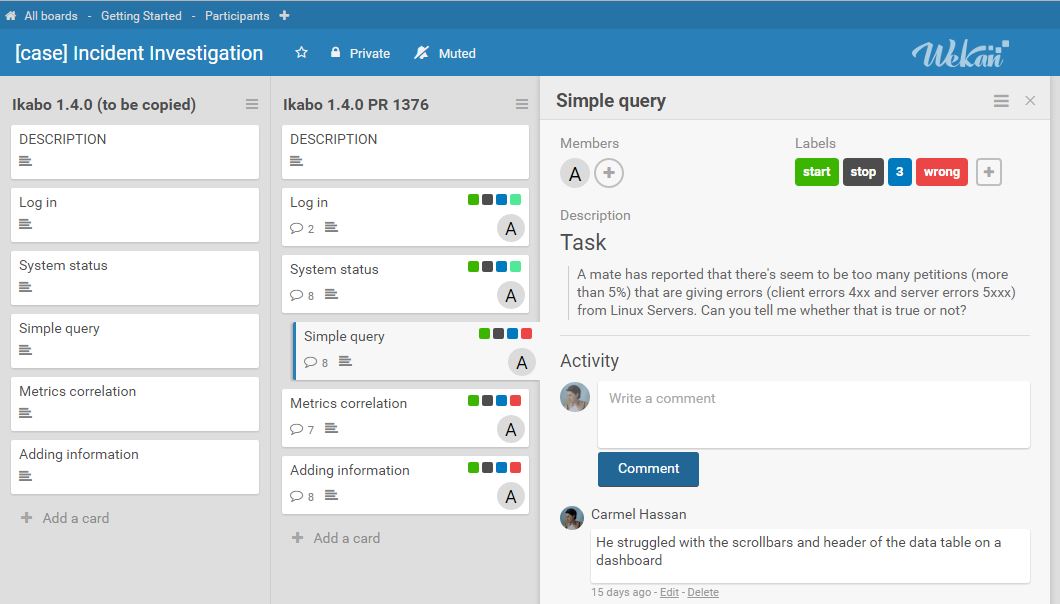The image size is (1060, 604).
Task: Click the red wrong label
Action: (942, 172)
